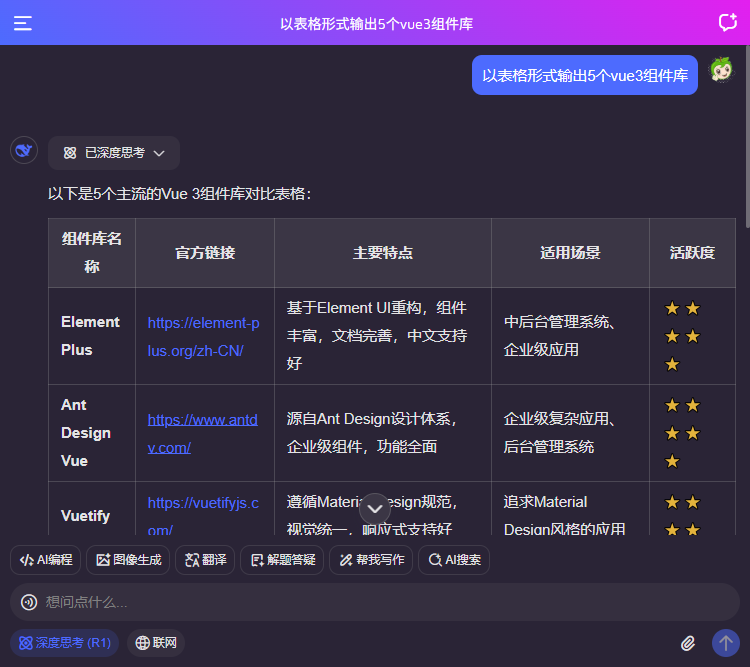
Task: Select the 图像生成 shortcut
Action: click(128, 560)
